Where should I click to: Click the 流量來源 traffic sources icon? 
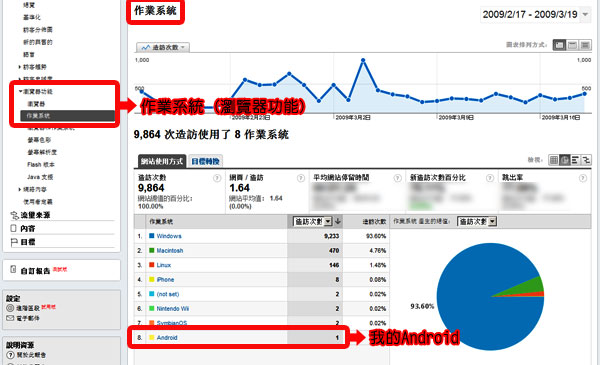(14, 215)
